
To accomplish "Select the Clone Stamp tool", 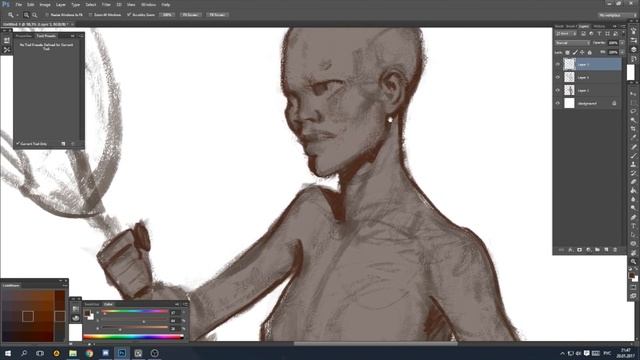I will coord(633,164).
